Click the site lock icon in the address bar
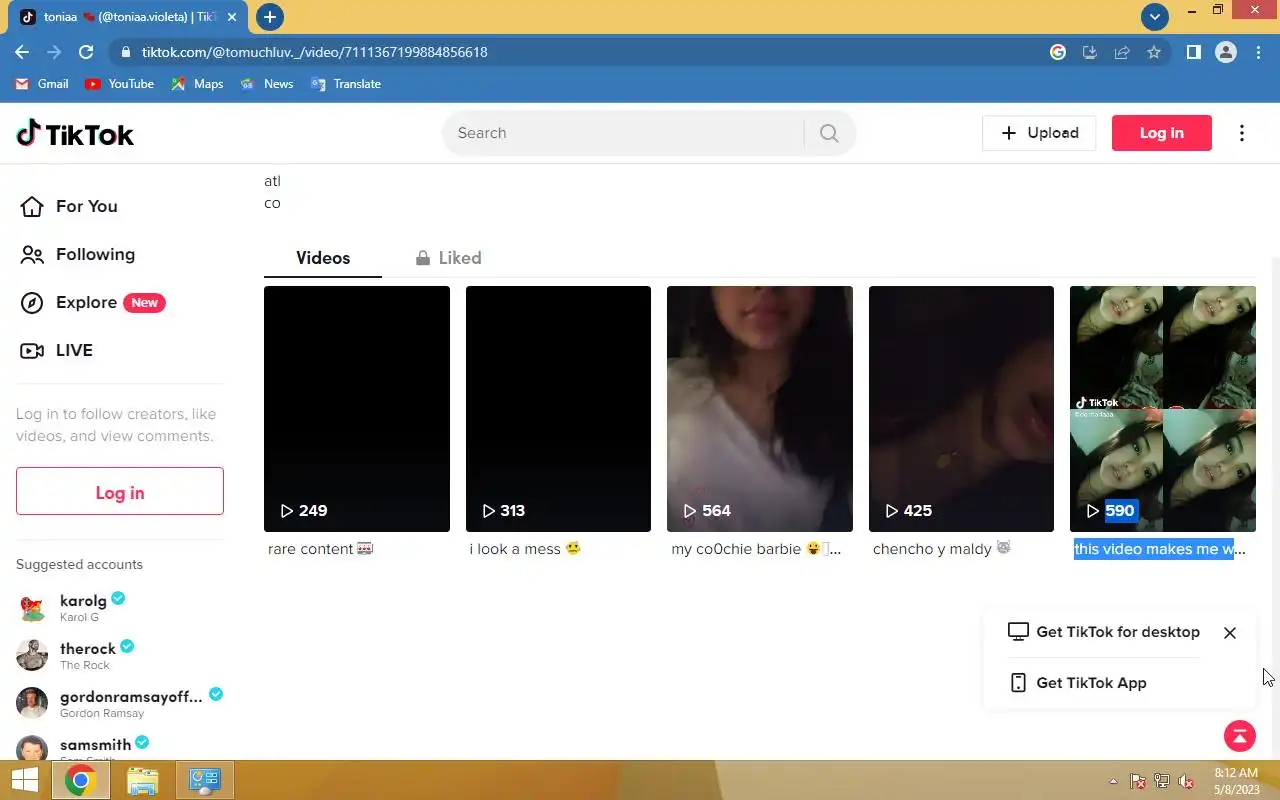Viewport: 1280px width, 800px height. click(x=125, y=52)
